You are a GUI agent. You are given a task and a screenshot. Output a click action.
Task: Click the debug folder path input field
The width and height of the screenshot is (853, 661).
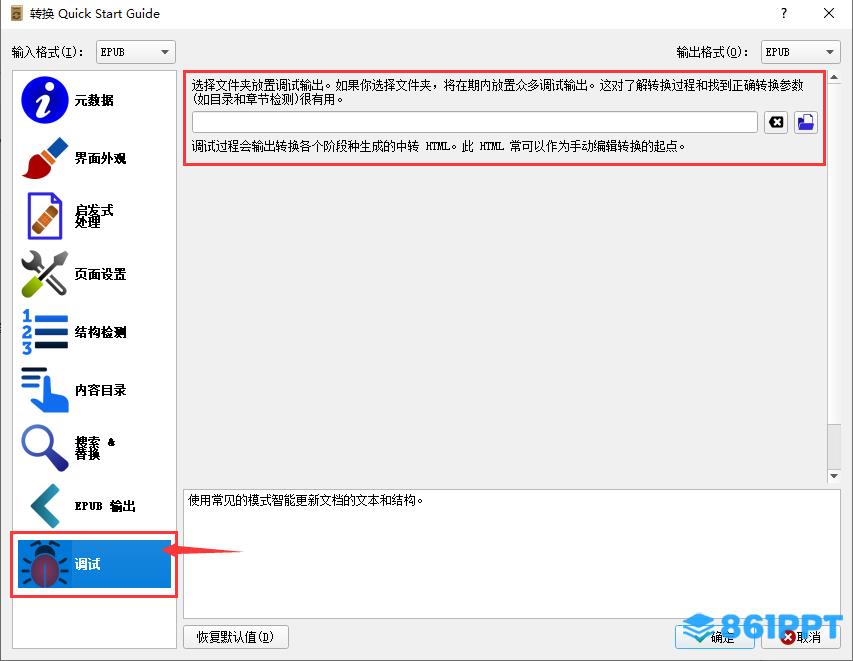coord(474,122)
